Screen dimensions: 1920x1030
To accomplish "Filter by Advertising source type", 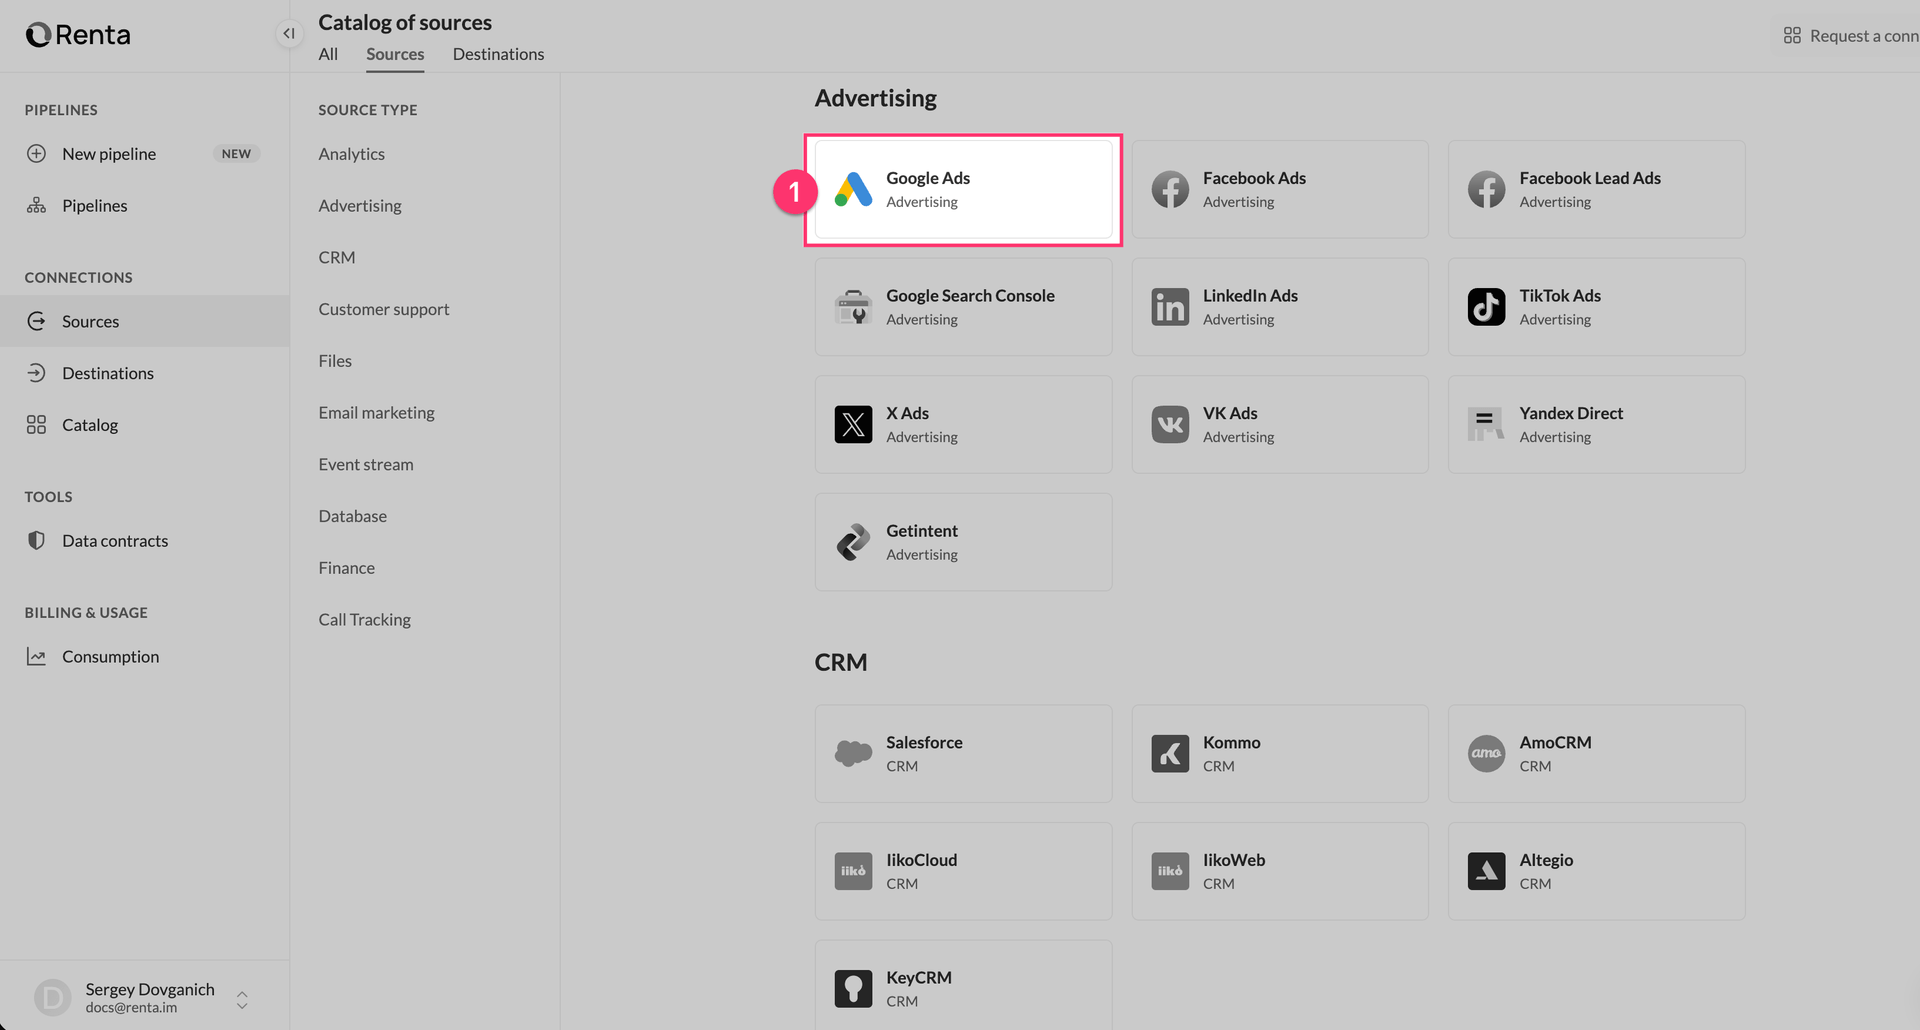I will click(x=360, y=206).
